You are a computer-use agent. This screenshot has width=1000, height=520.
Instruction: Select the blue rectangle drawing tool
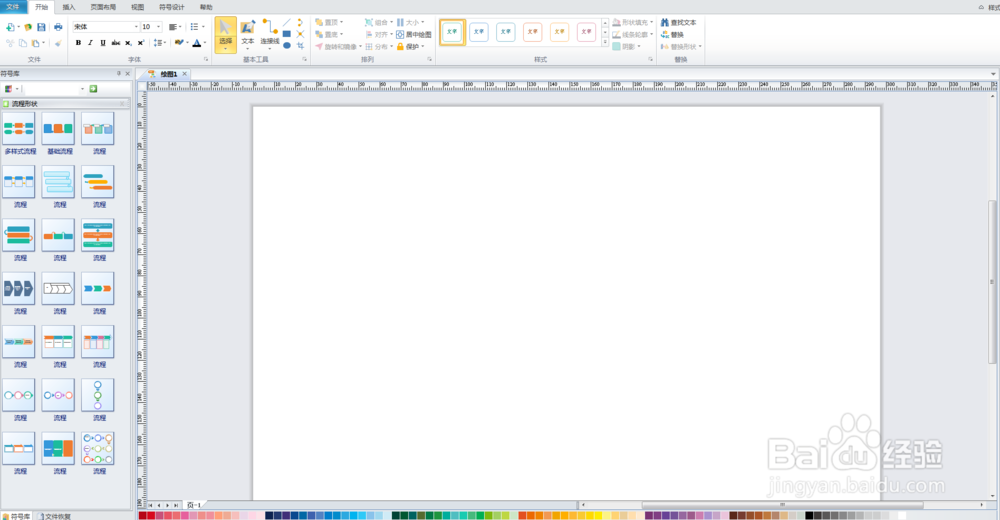pos(287,34)
